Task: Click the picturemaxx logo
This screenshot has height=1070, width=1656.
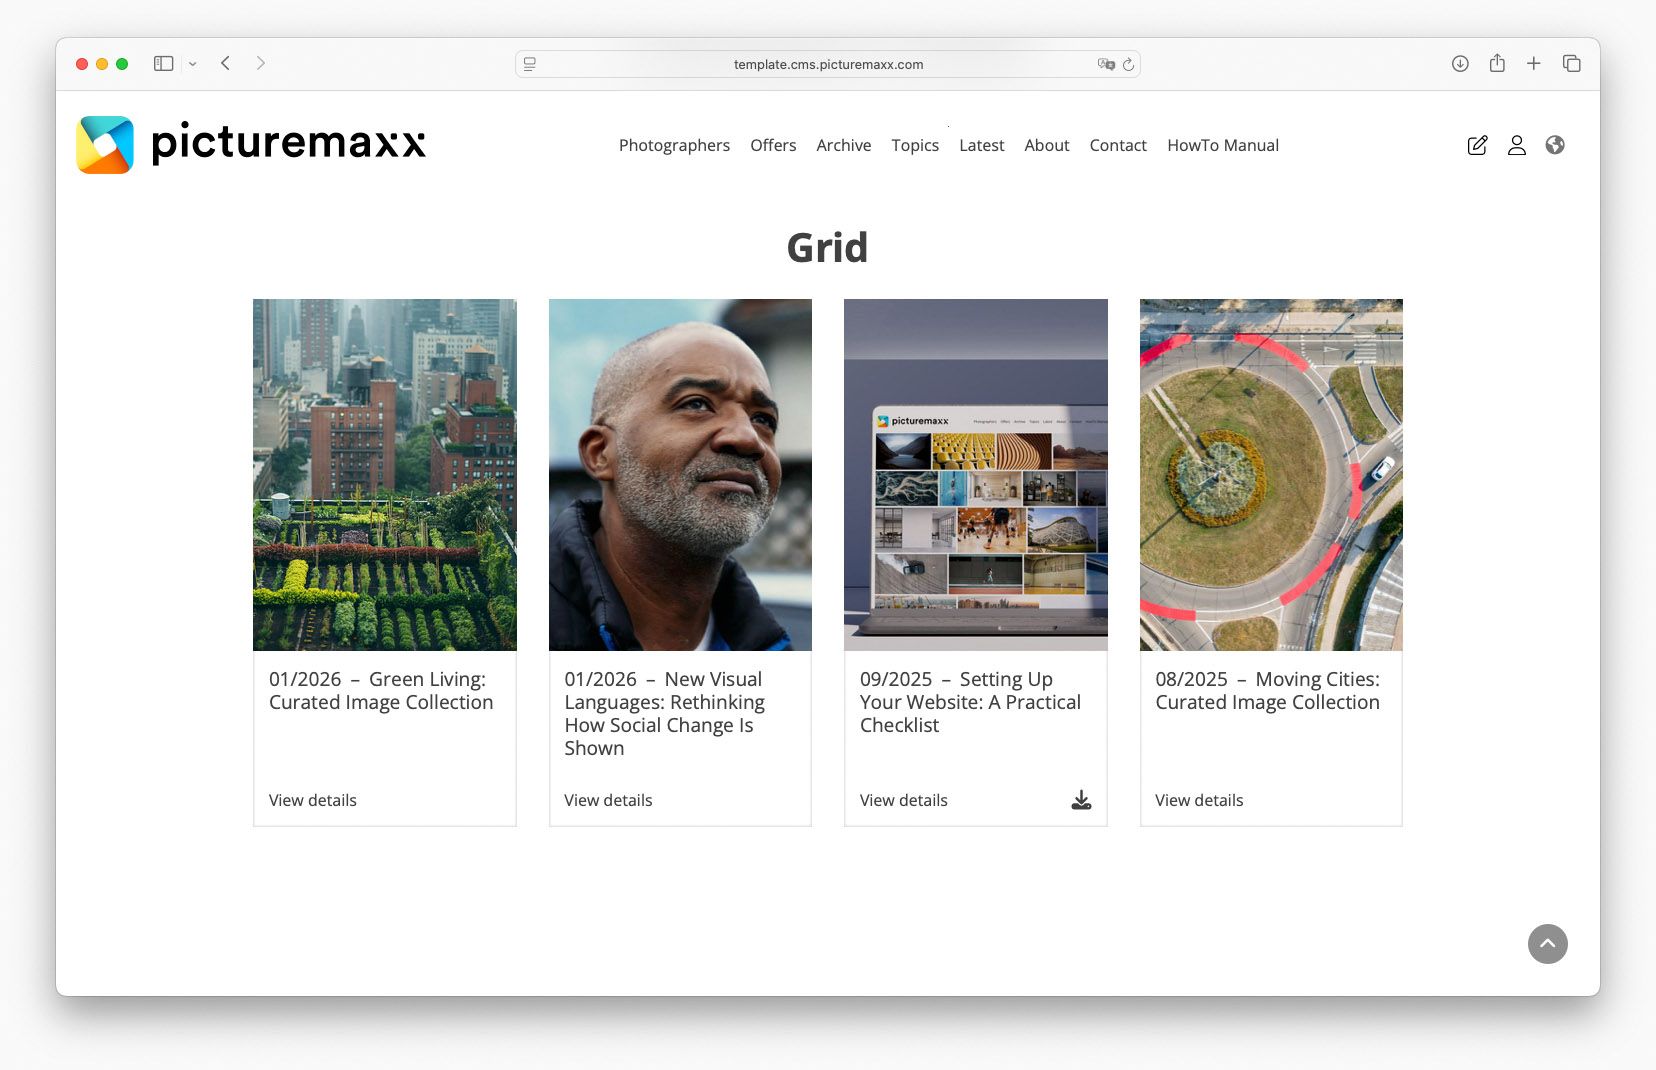Action: tap(250, 144)
